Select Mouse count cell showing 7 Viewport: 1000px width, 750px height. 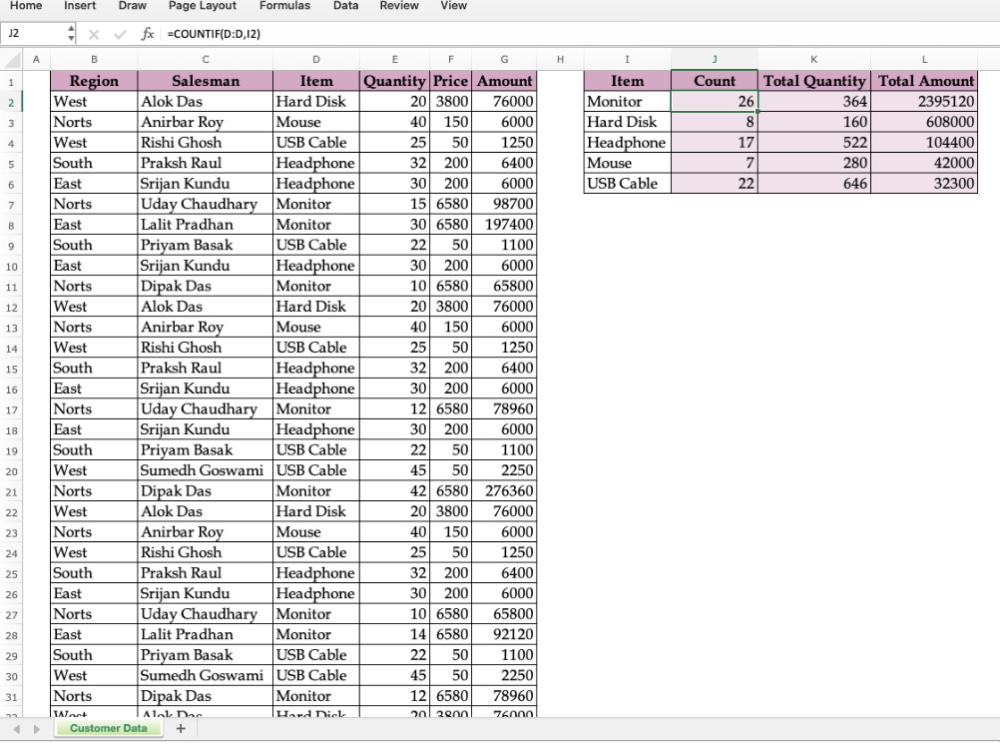(714, 163)
